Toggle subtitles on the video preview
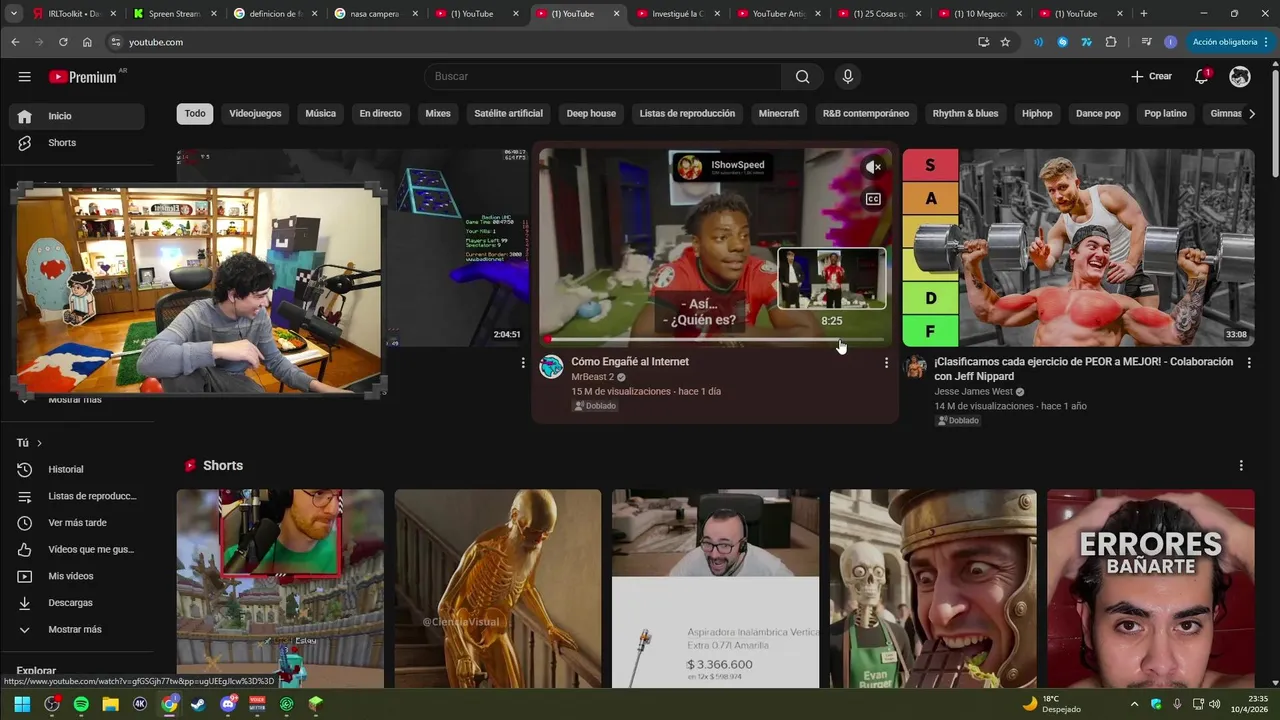Screen dimensions: 1280x720 873,199
